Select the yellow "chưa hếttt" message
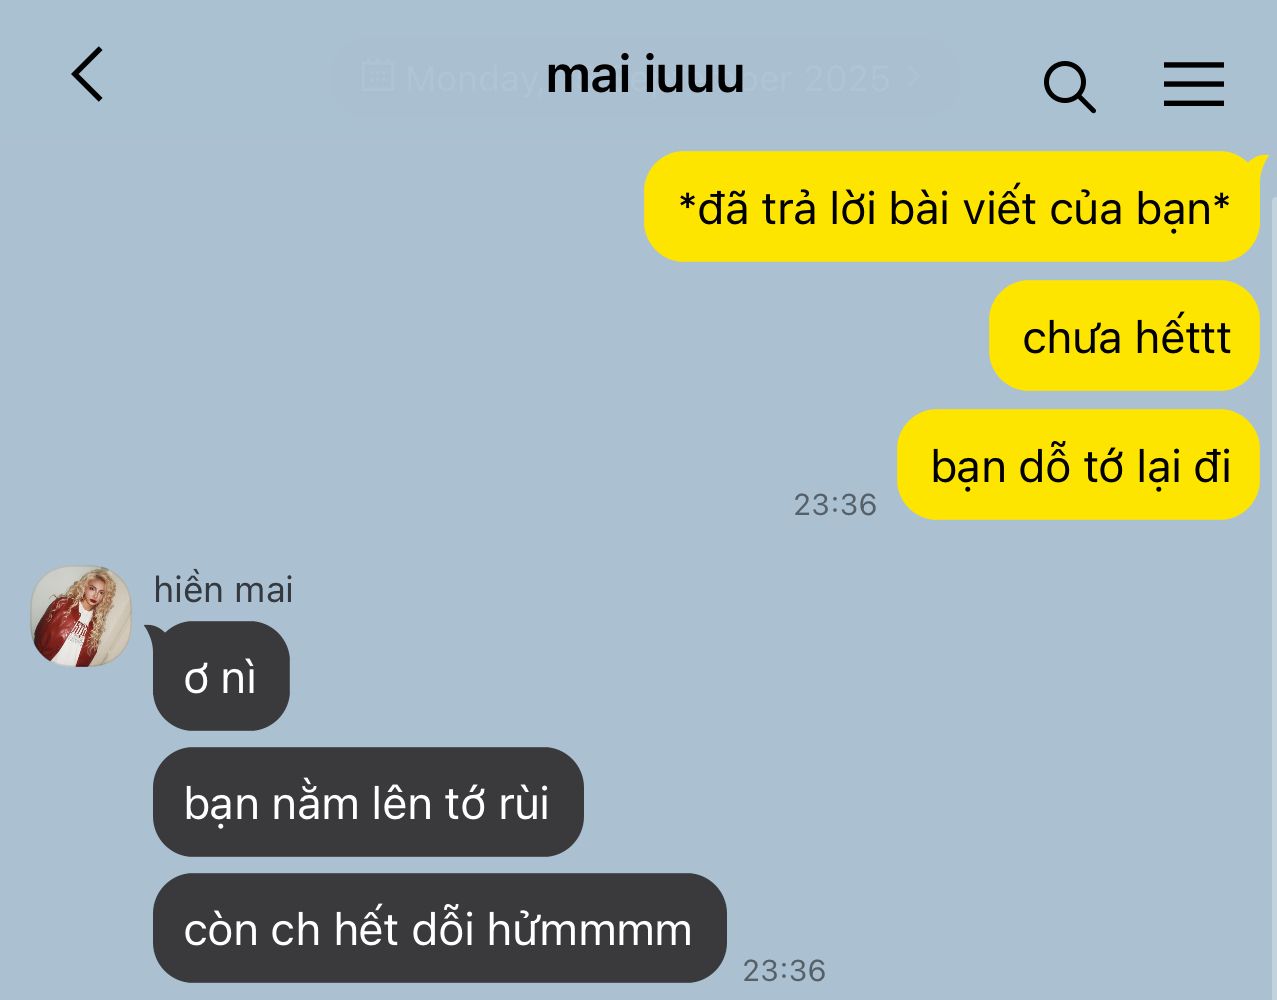The image size is (1277, 1000). click(x=1125, y=336)
